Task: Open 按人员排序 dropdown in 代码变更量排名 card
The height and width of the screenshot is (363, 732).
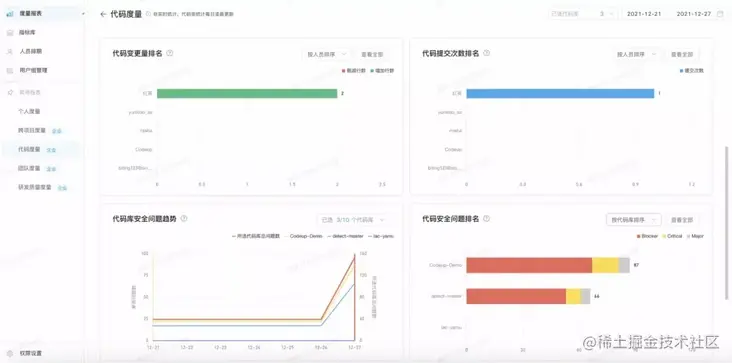Action: click(x=326, y=54)
